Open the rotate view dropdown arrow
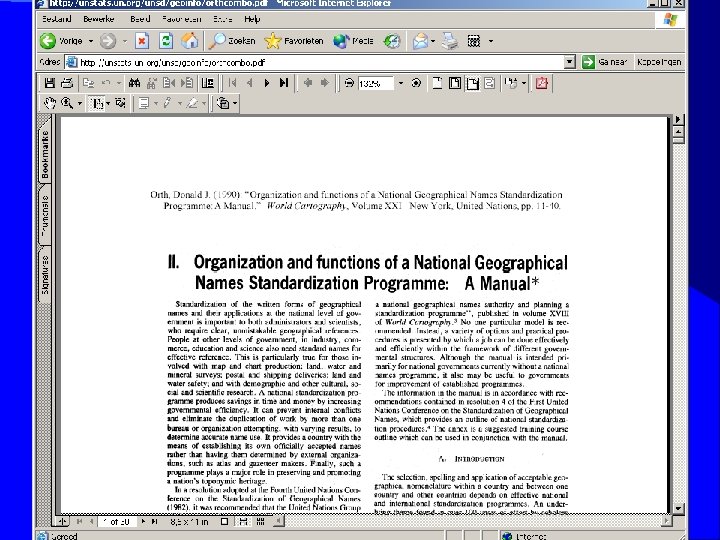This screenshot has height=540, width=720. tap(524, 84)
